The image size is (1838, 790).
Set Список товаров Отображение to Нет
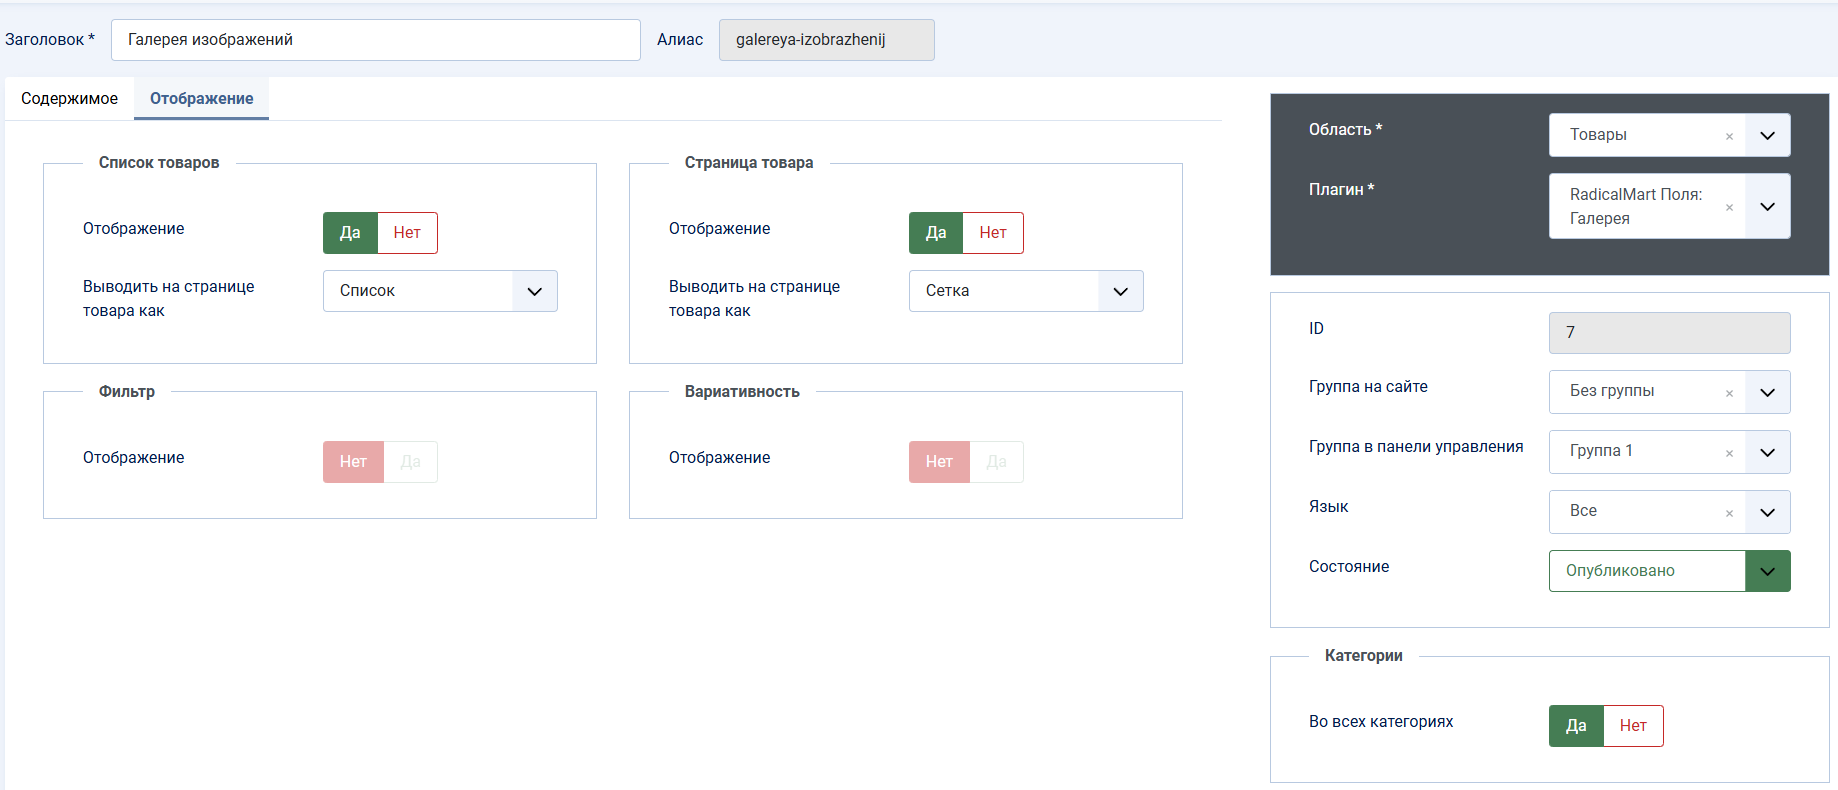tap(407, 233)
